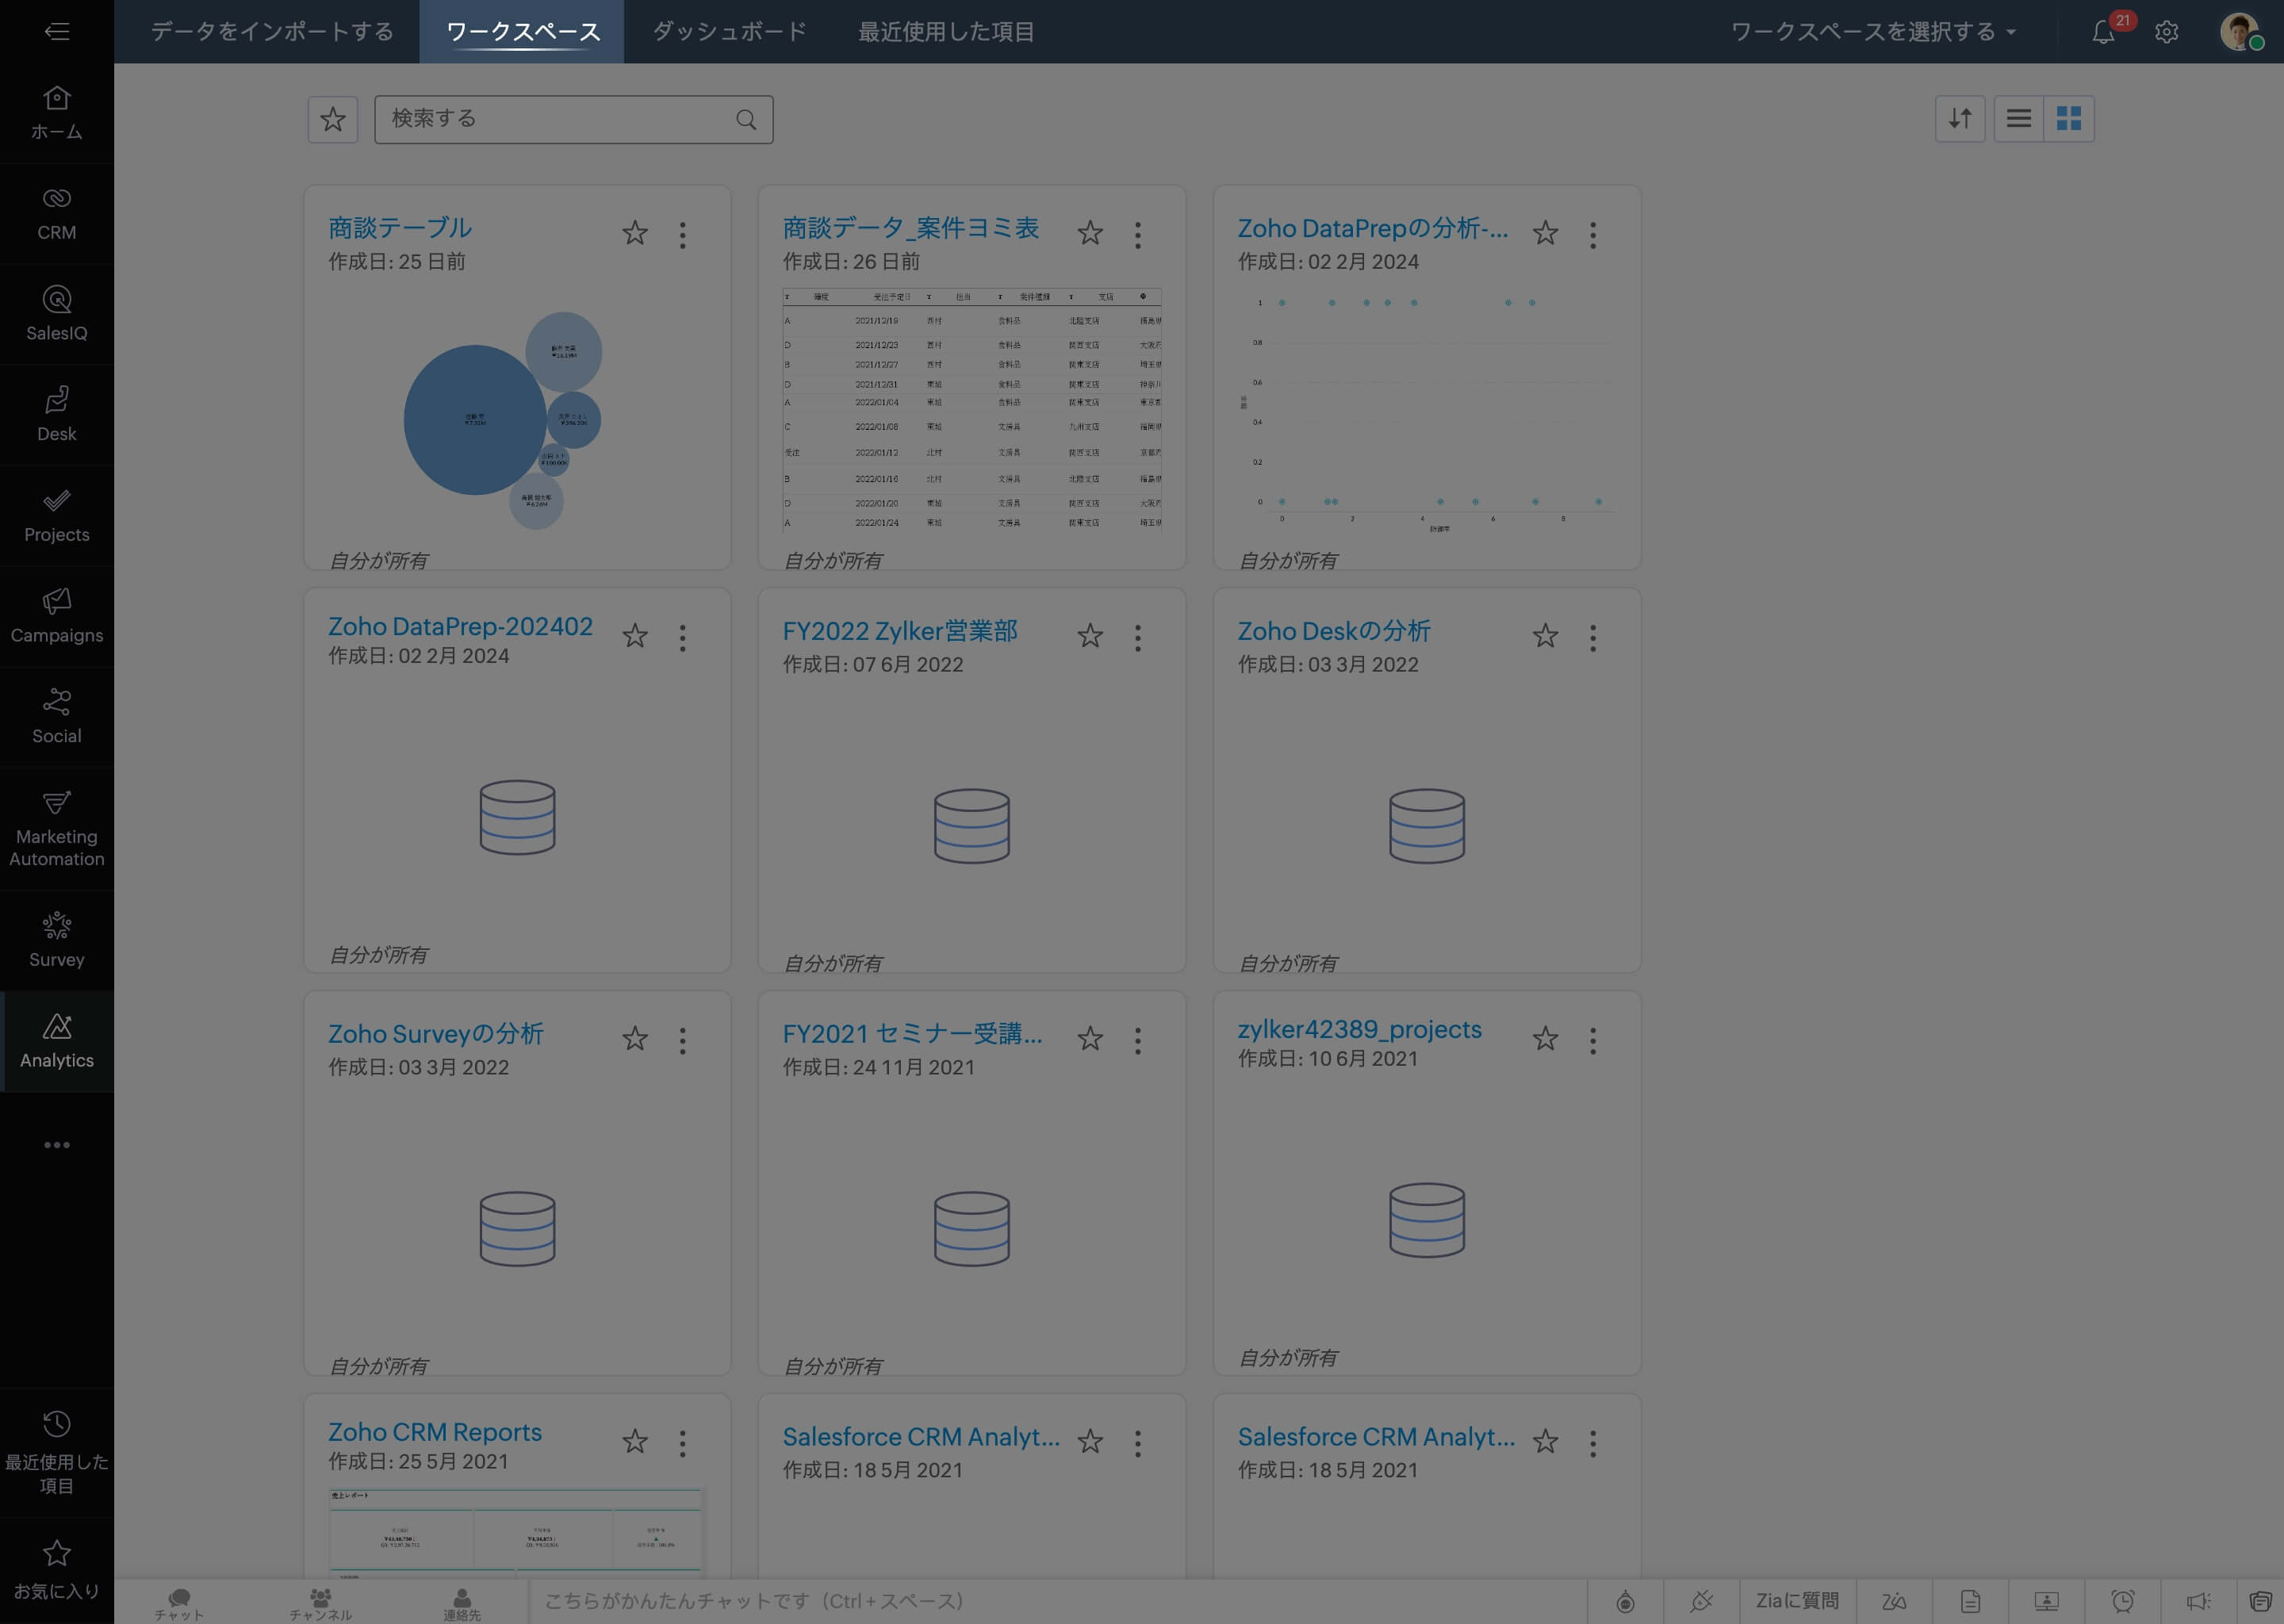Open Marketing Automation in the sidebar
Image resolution: width=2284 pixels, height=1624 pixels.
pos(57,825)
